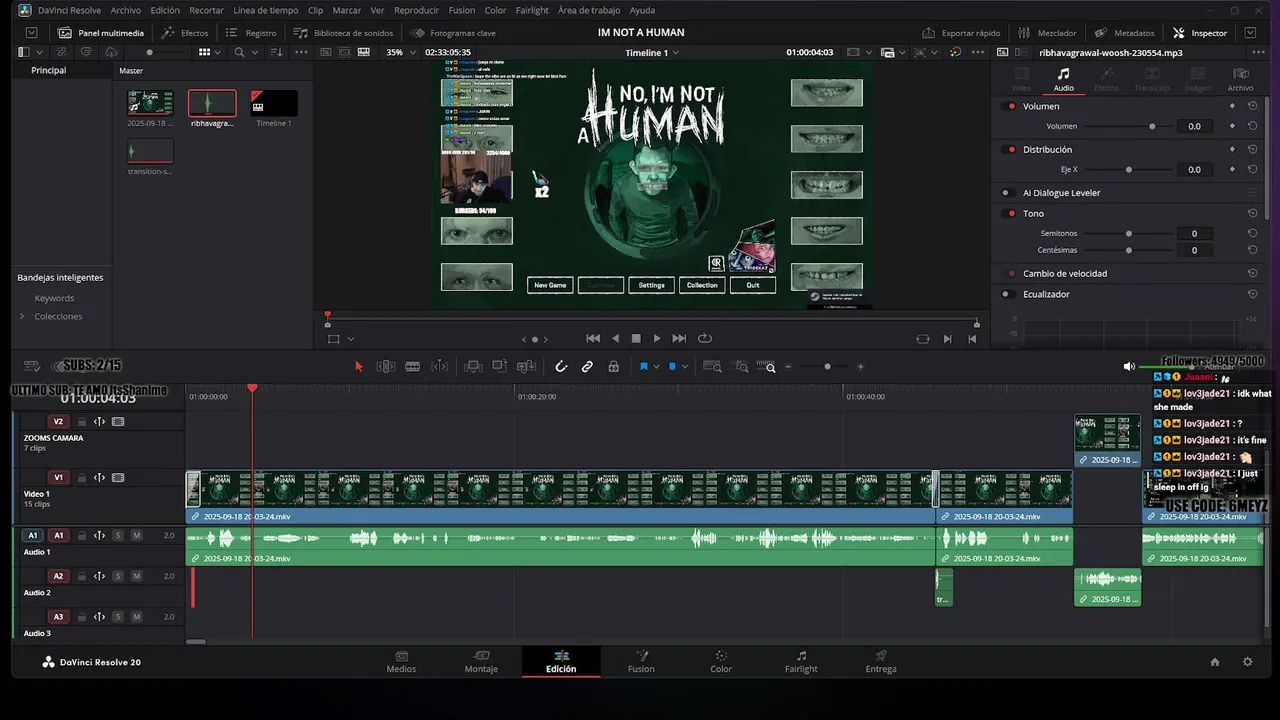Viewport: 1280px width, 720px height.
Task: Open Timeline 1 name dropdown
Action: coord(652,52)
